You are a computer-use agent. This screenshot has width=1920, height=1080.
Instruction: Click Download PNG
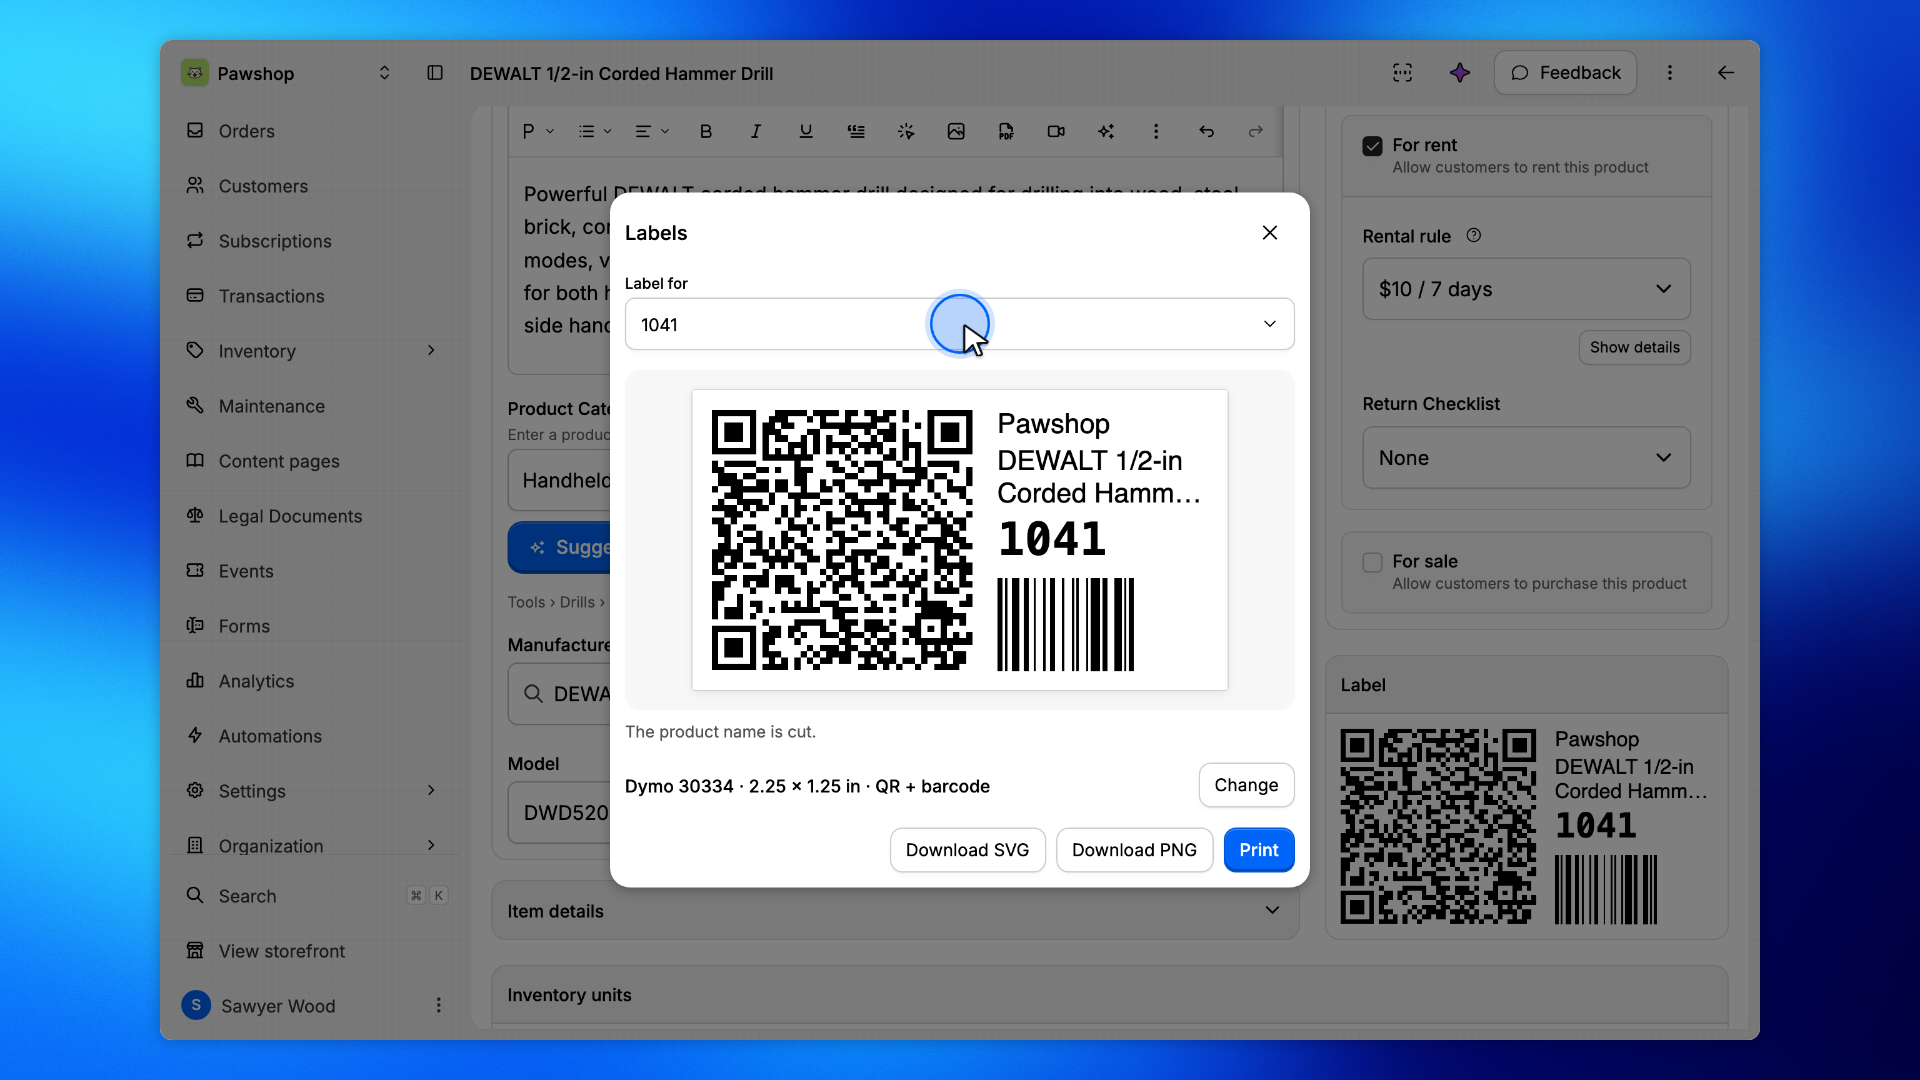(1134, 850)
